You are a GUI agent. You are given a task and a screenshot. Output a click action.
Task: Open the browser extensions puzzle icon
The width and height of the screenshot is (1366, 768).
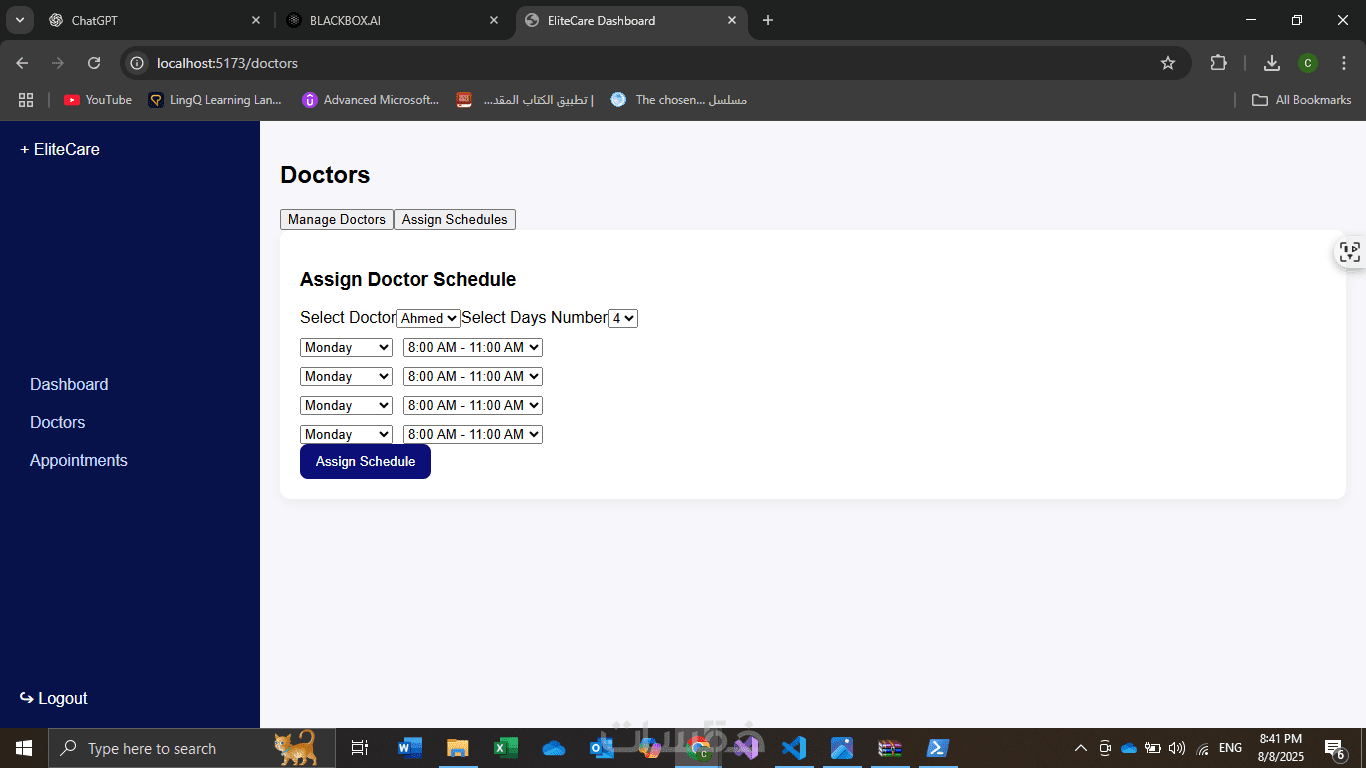(x=1218, y=63)
